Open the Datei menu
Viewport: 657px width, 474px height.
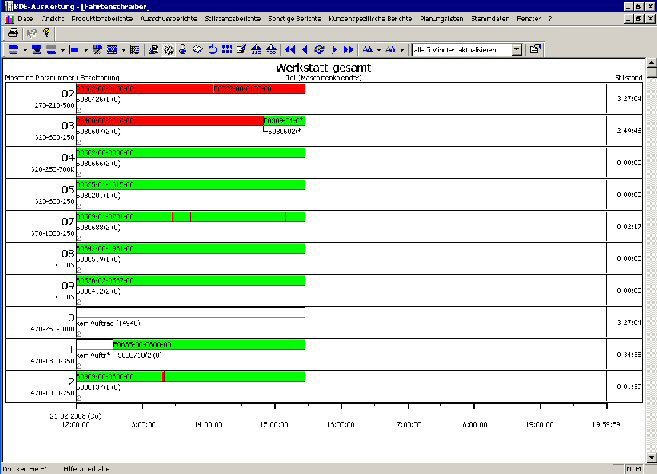[25, 18]
